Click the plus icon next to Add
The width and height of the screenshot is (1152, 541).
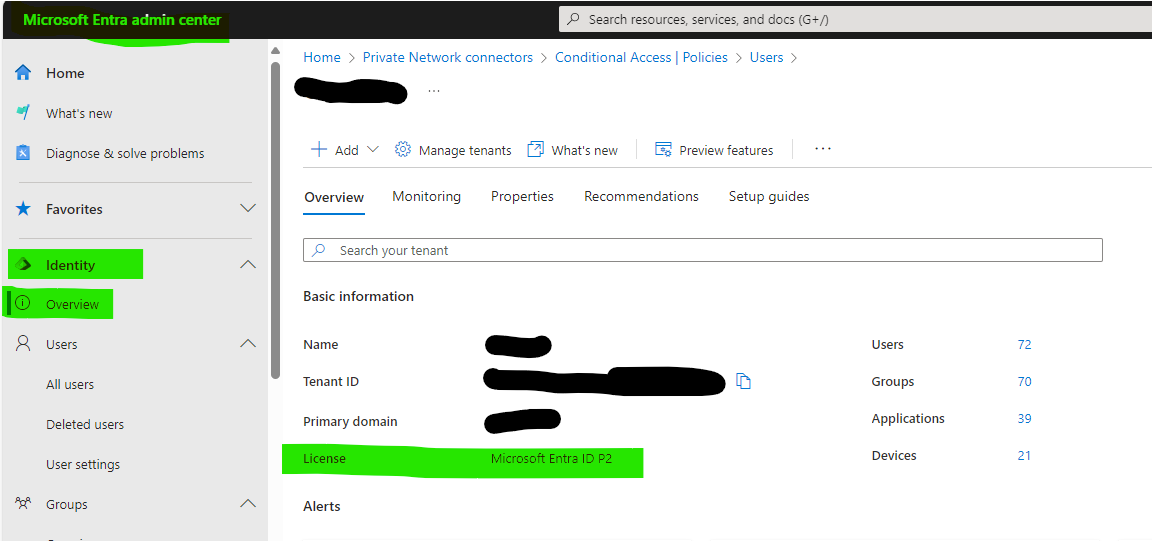[x=319, y=150]
